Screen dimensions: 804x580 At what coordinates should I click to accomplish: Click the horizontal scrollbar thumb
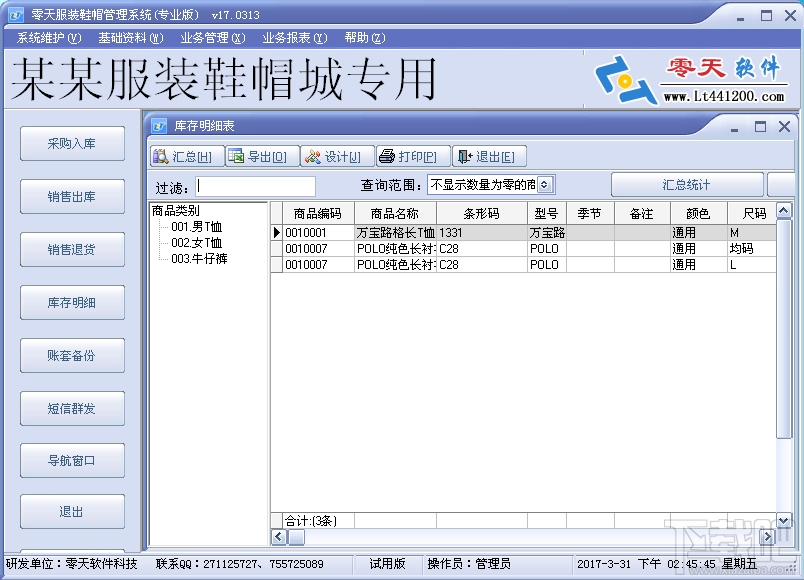(296, 537)
